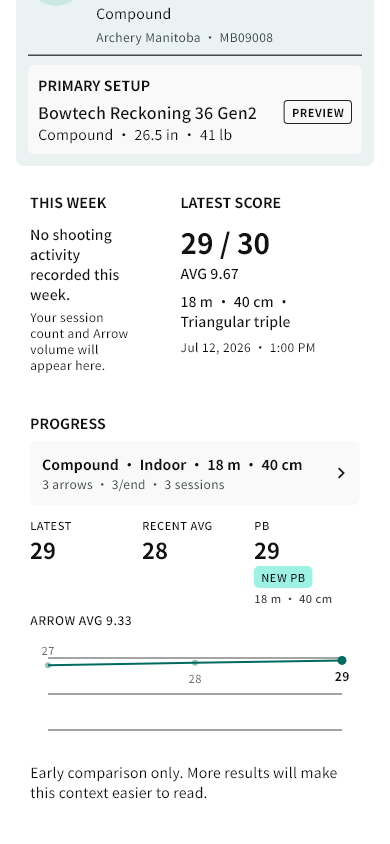Tap the LATEST value 29
Viewport: 390px width, 844px height.
pos(43,551)
